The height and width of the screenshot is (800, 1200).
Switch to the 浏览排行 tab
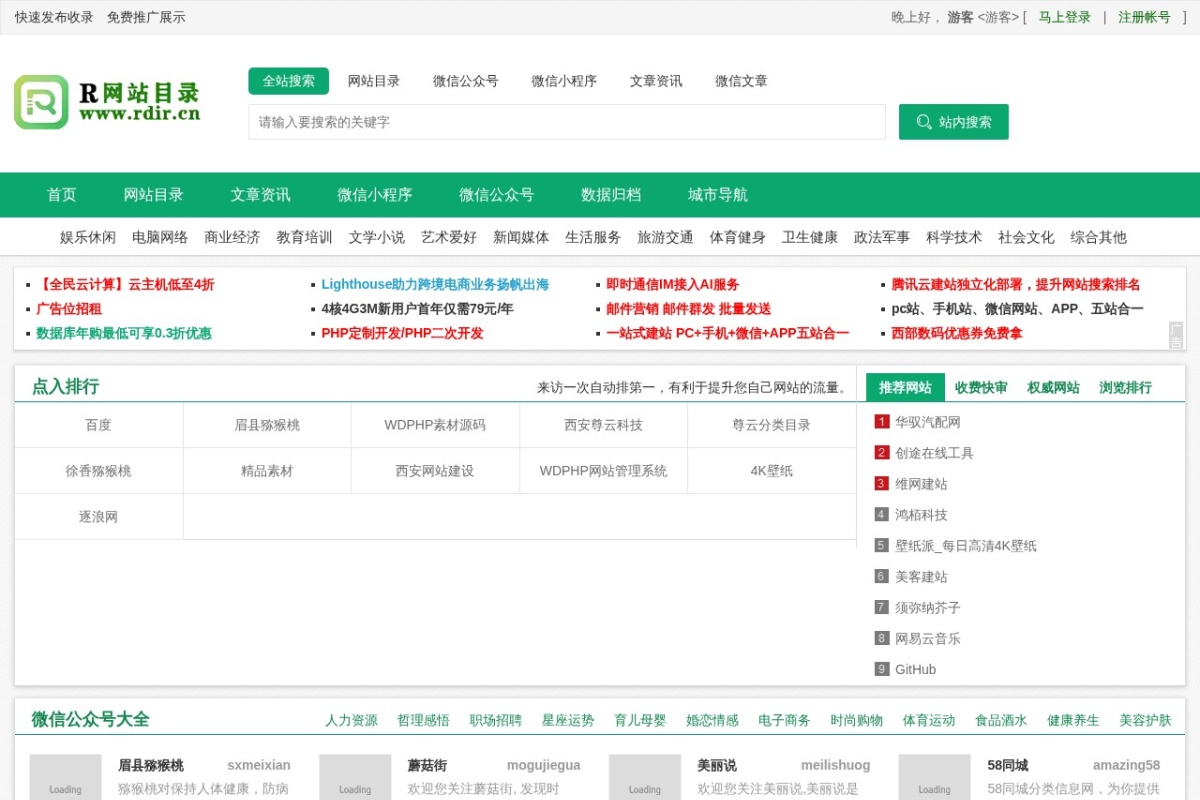1125,387
